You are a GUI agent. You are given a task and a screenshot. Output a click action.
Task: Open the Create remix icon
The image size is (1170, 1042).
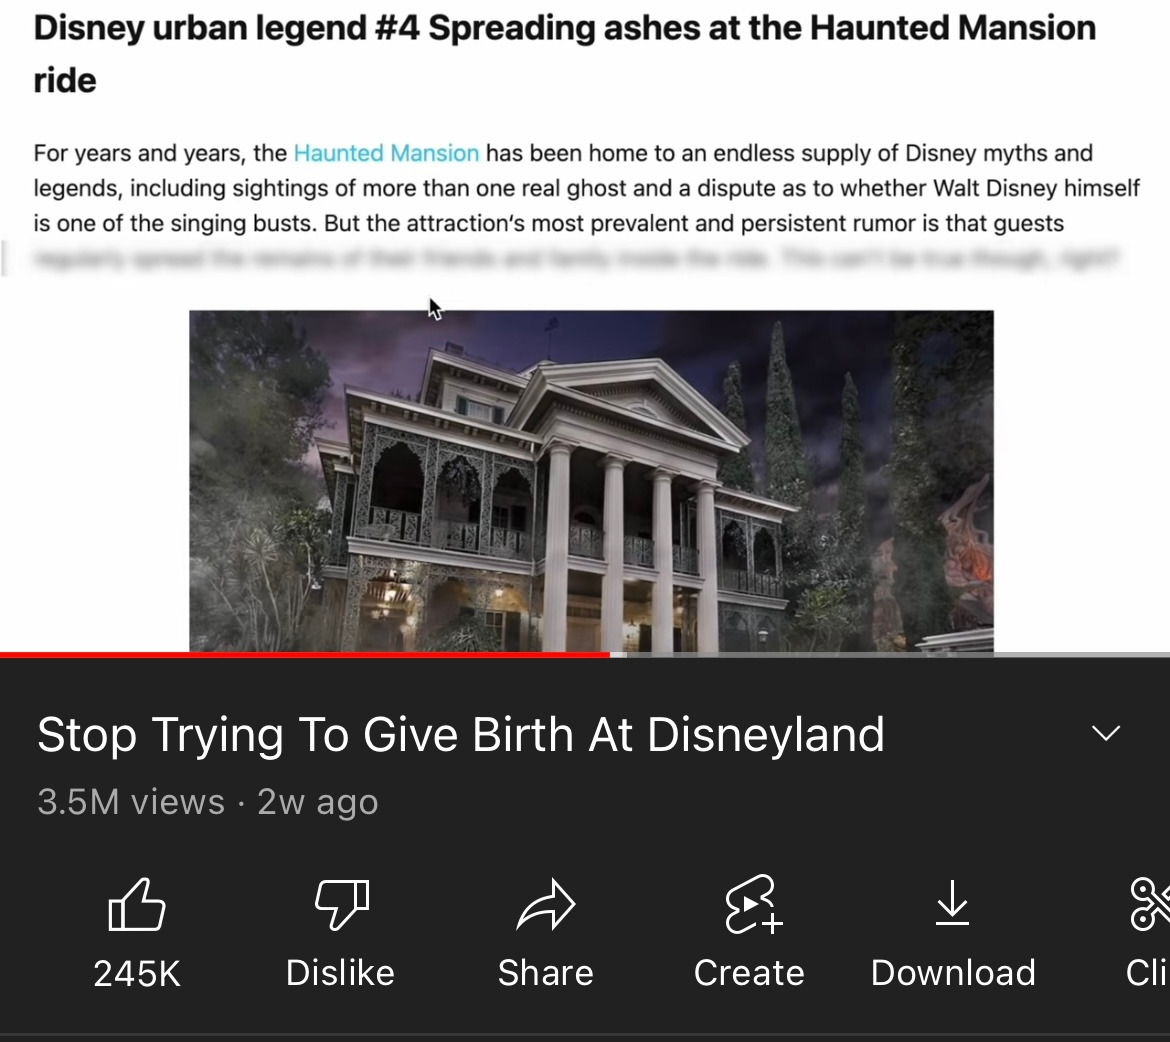(x=752, y=904)
